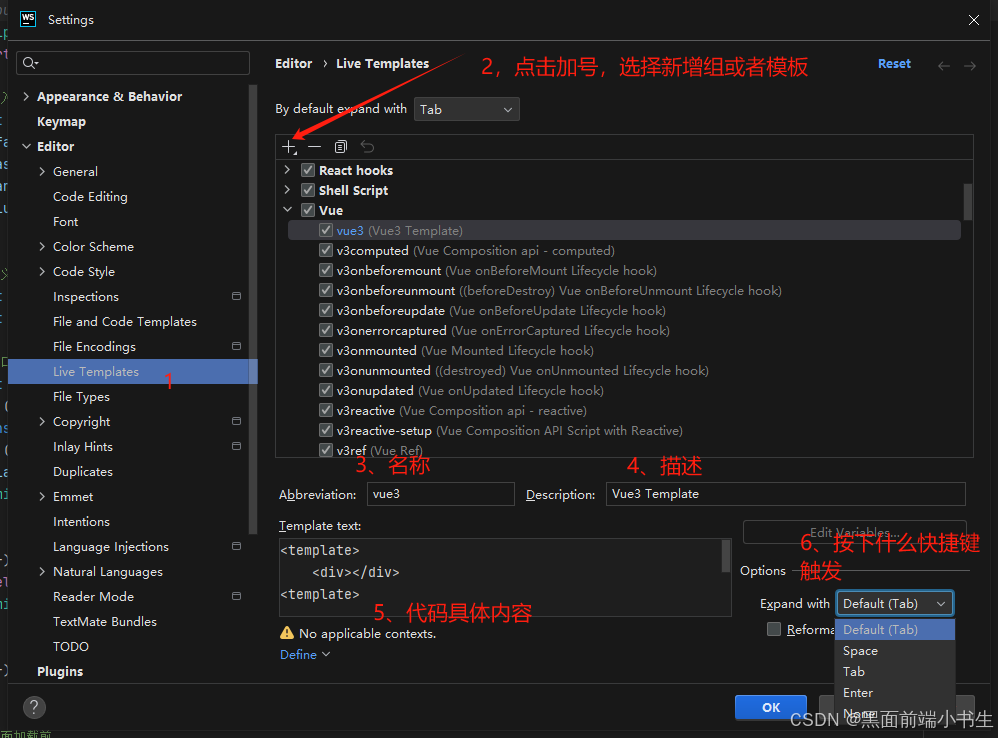Click the Duplicate template icon

click(341, 147)
